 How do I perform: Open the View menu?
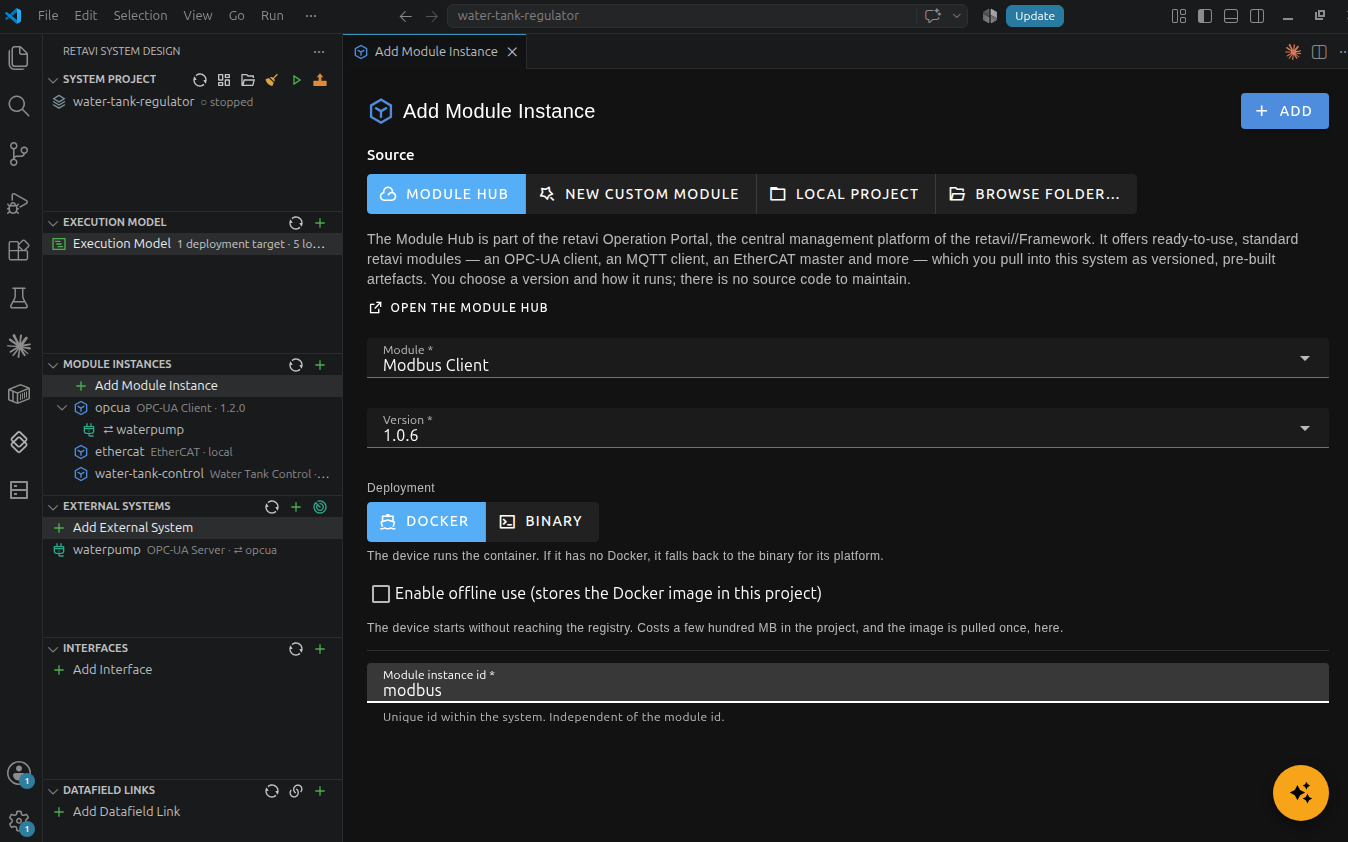(198, 16)
